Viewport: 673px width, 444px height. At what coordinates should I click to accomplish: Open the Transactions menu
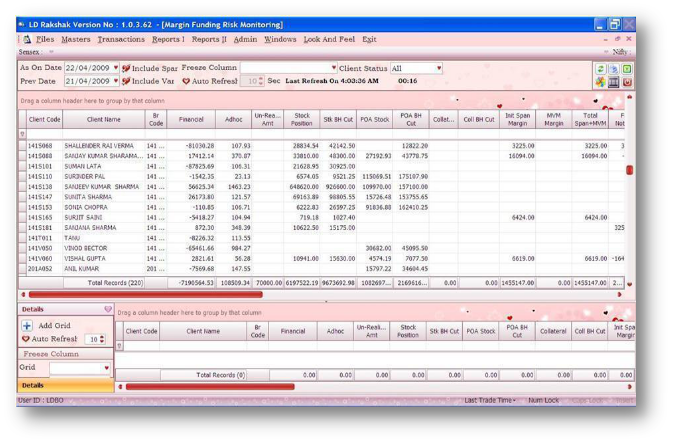tap(120, 39)
